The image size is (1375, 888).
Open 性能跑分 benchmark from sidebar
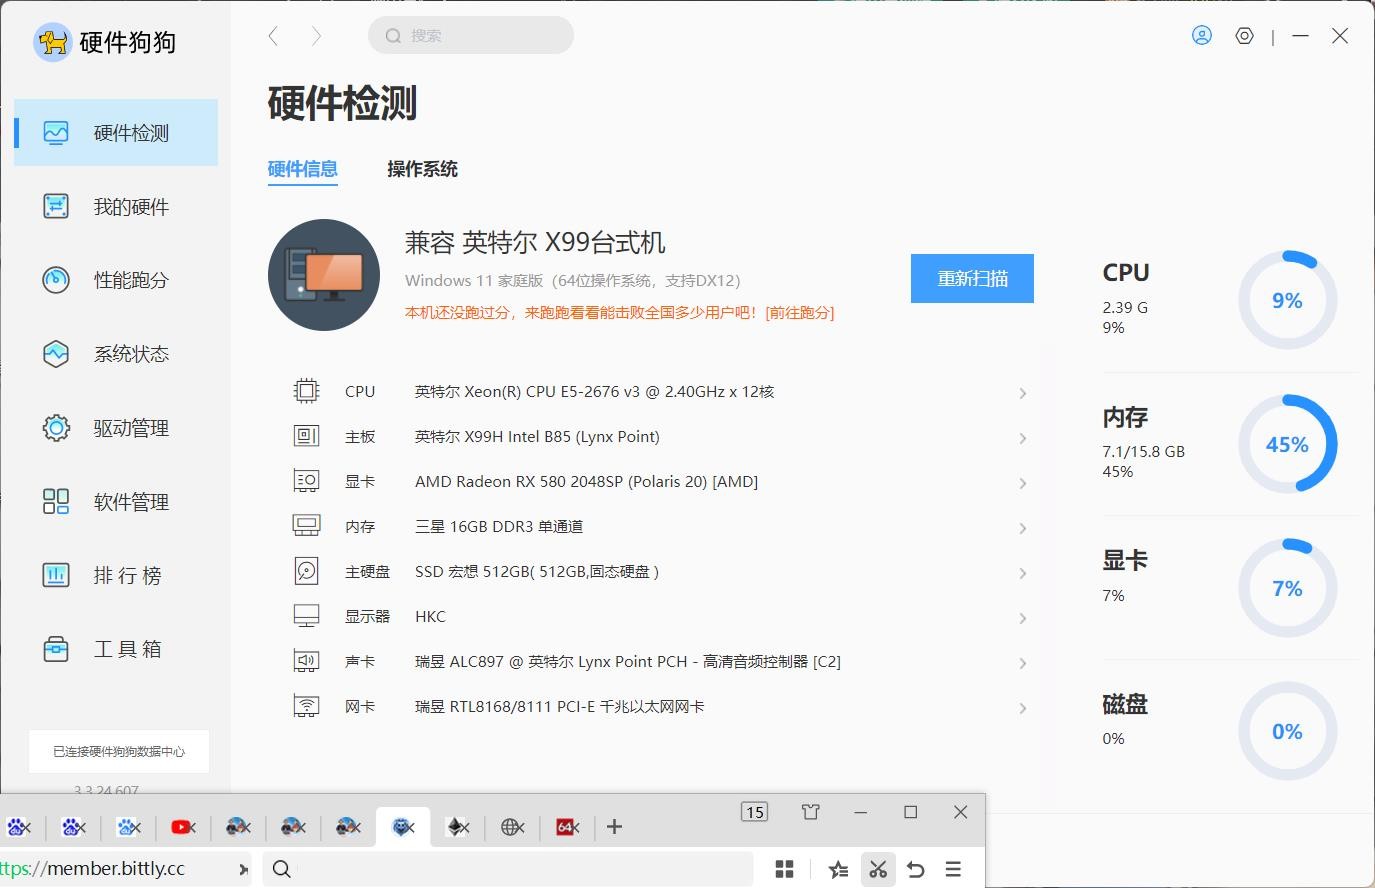pos(130,280)
